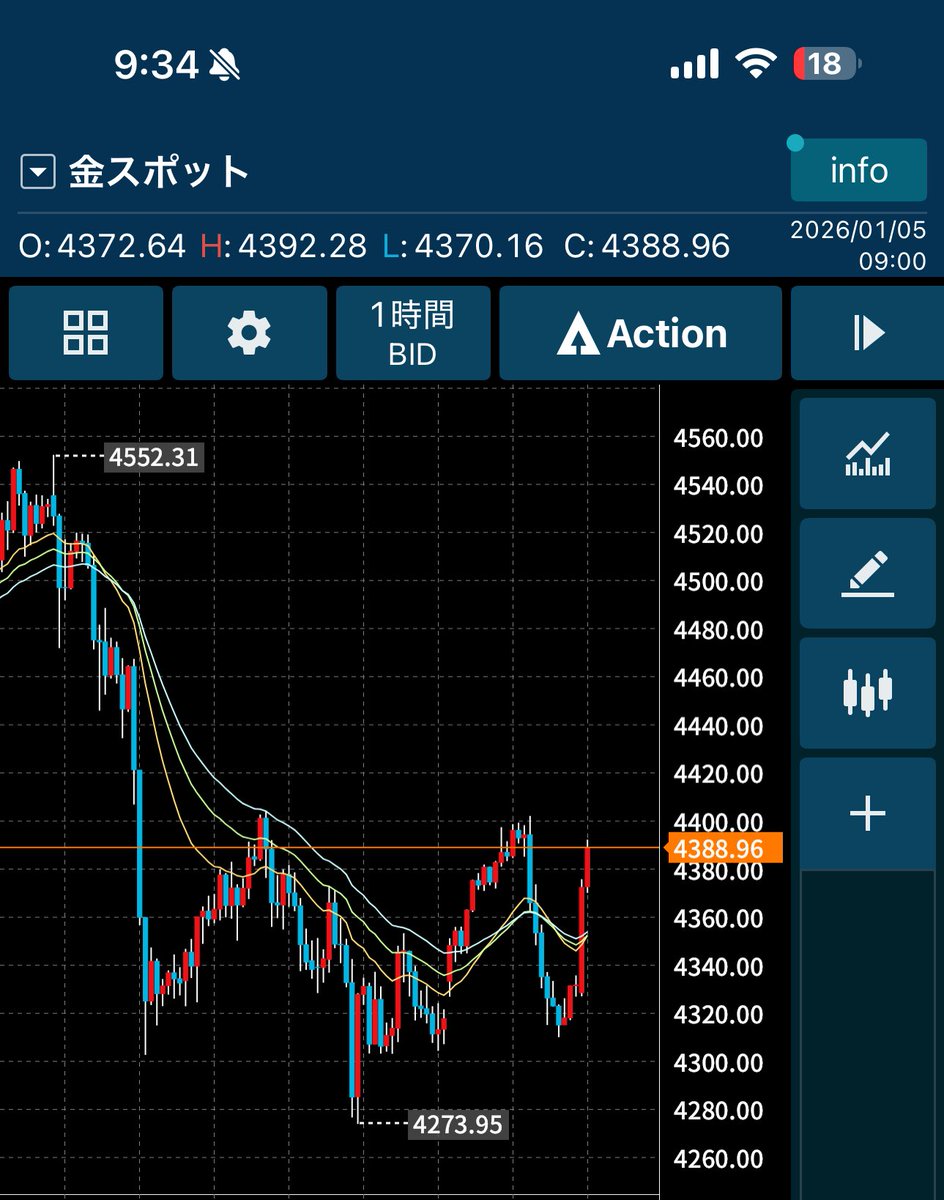Tap the high value 4392.28
944x1200 pixels.
(303, 246)
